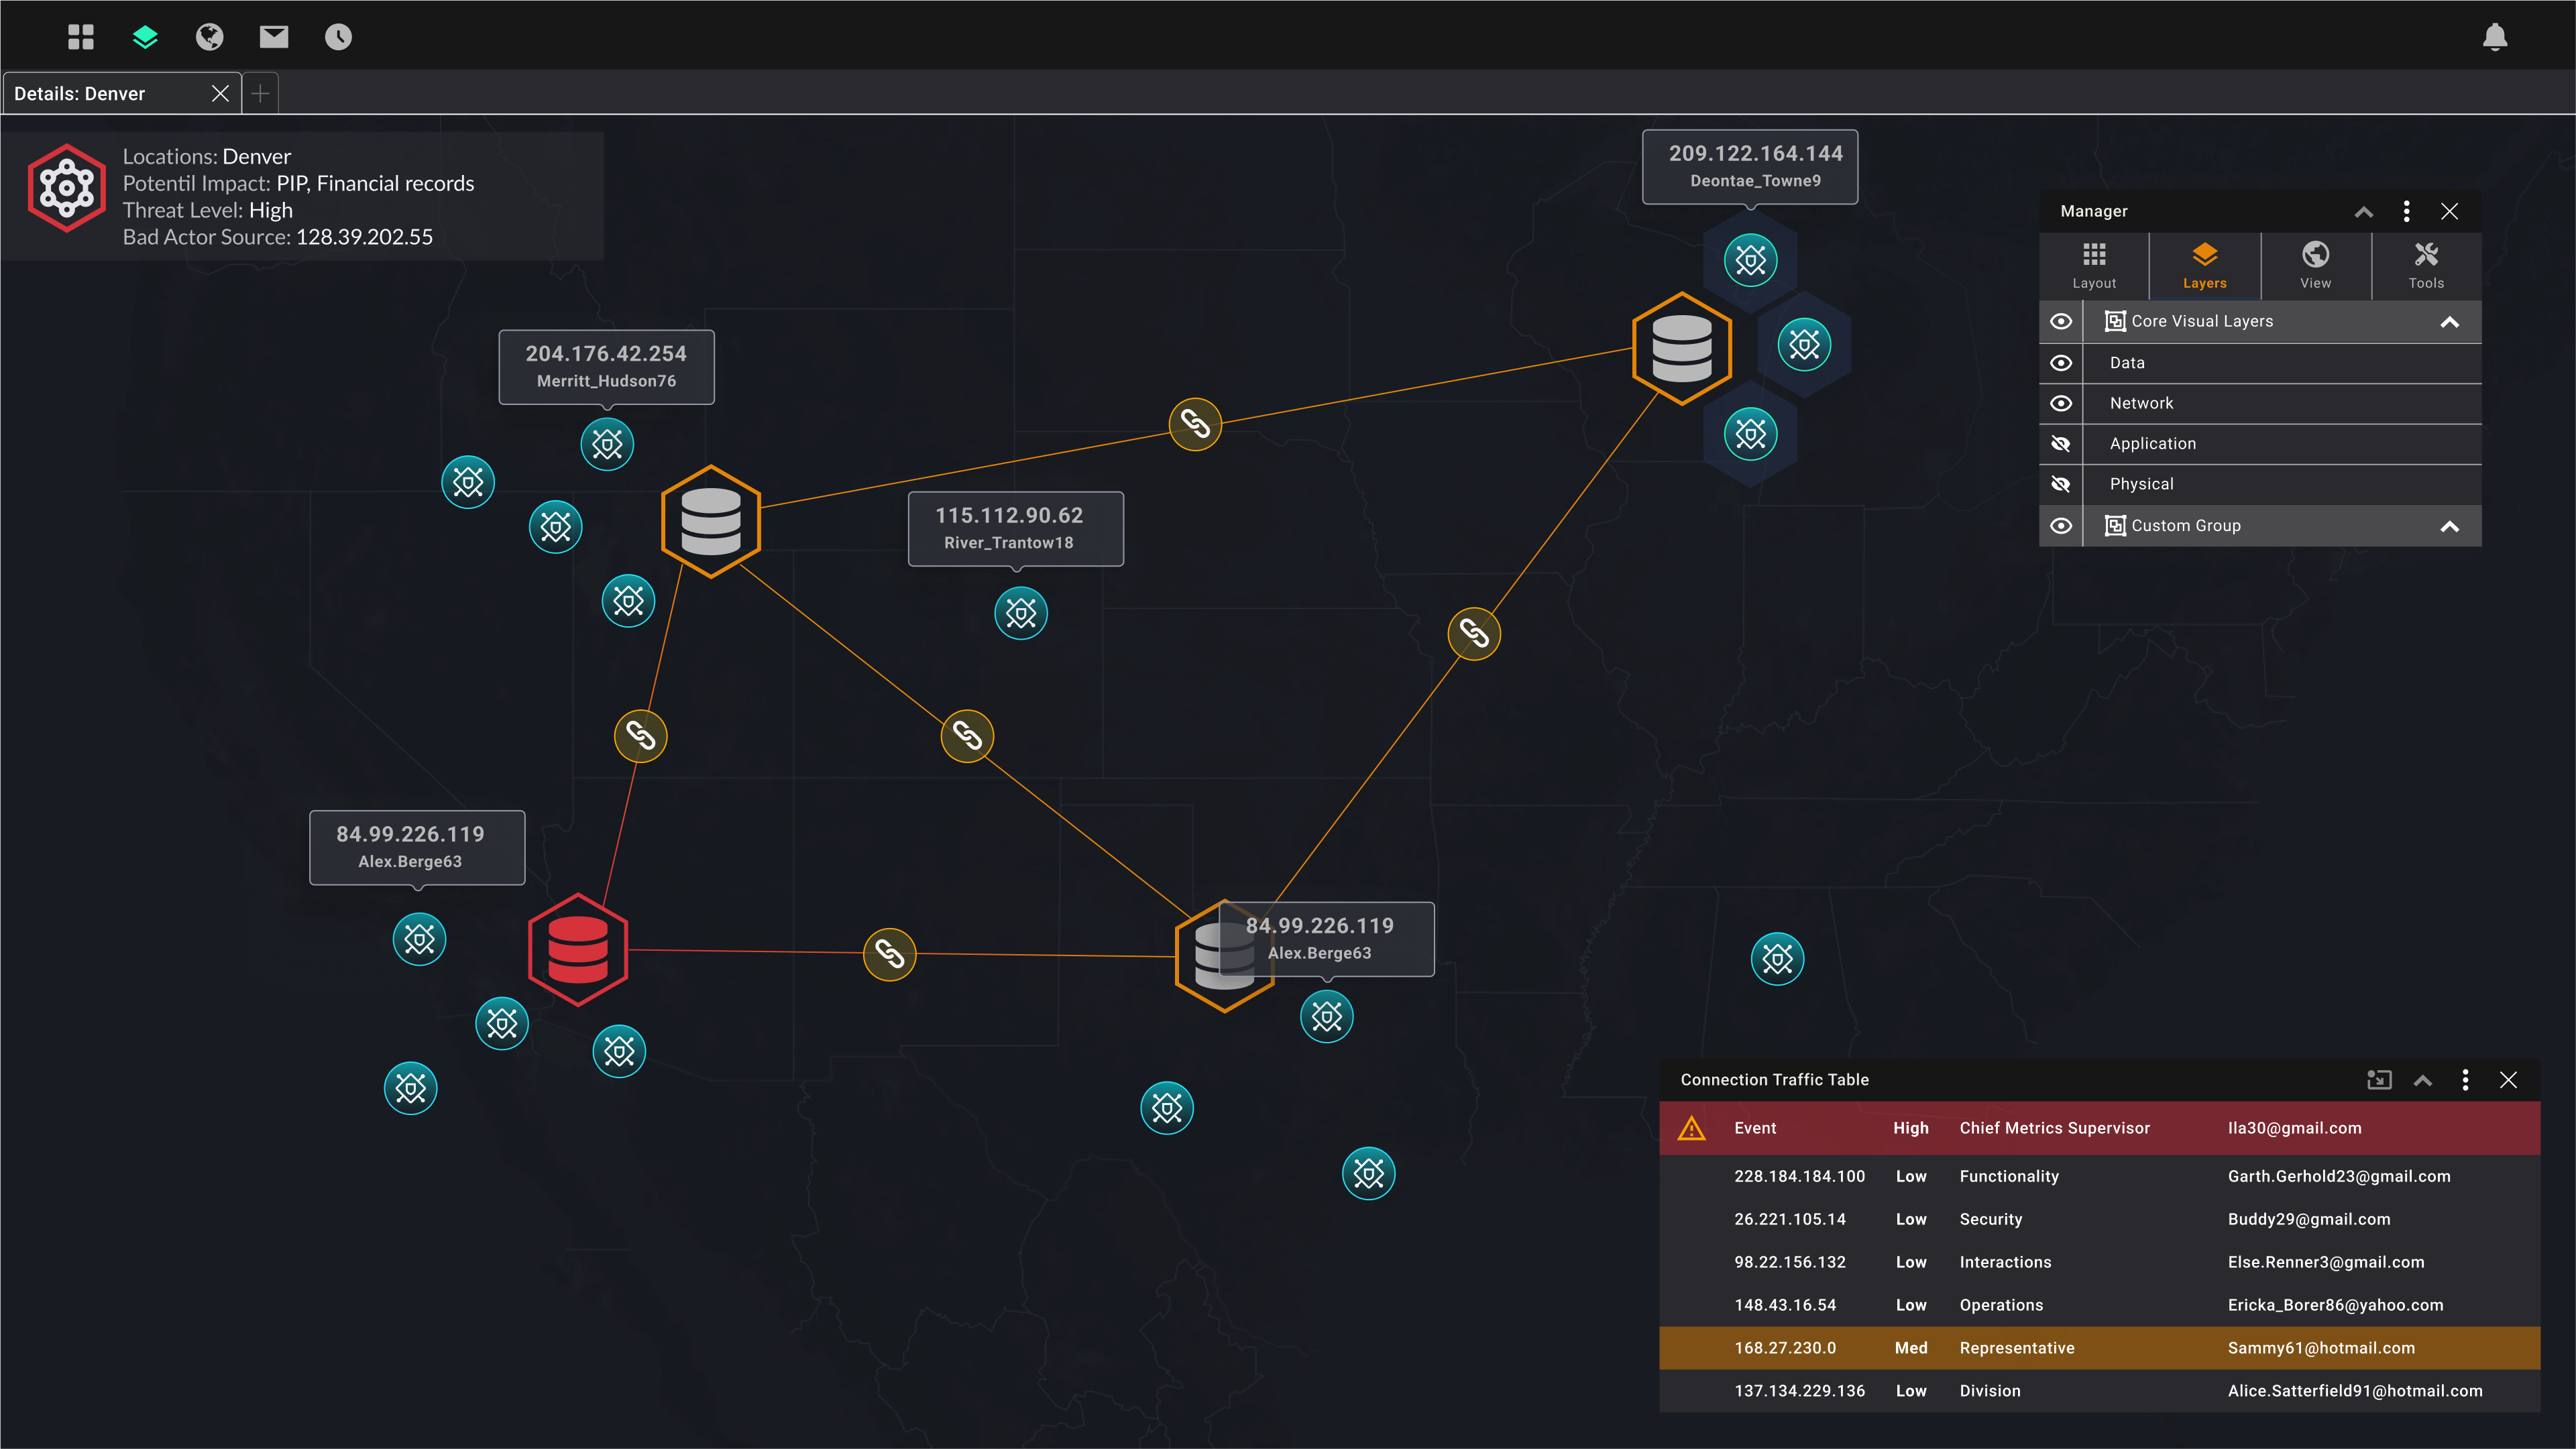Select the database node near Deontae_Towne9
Screen dimensions: 2576x1449
[x=1682, y=348]
